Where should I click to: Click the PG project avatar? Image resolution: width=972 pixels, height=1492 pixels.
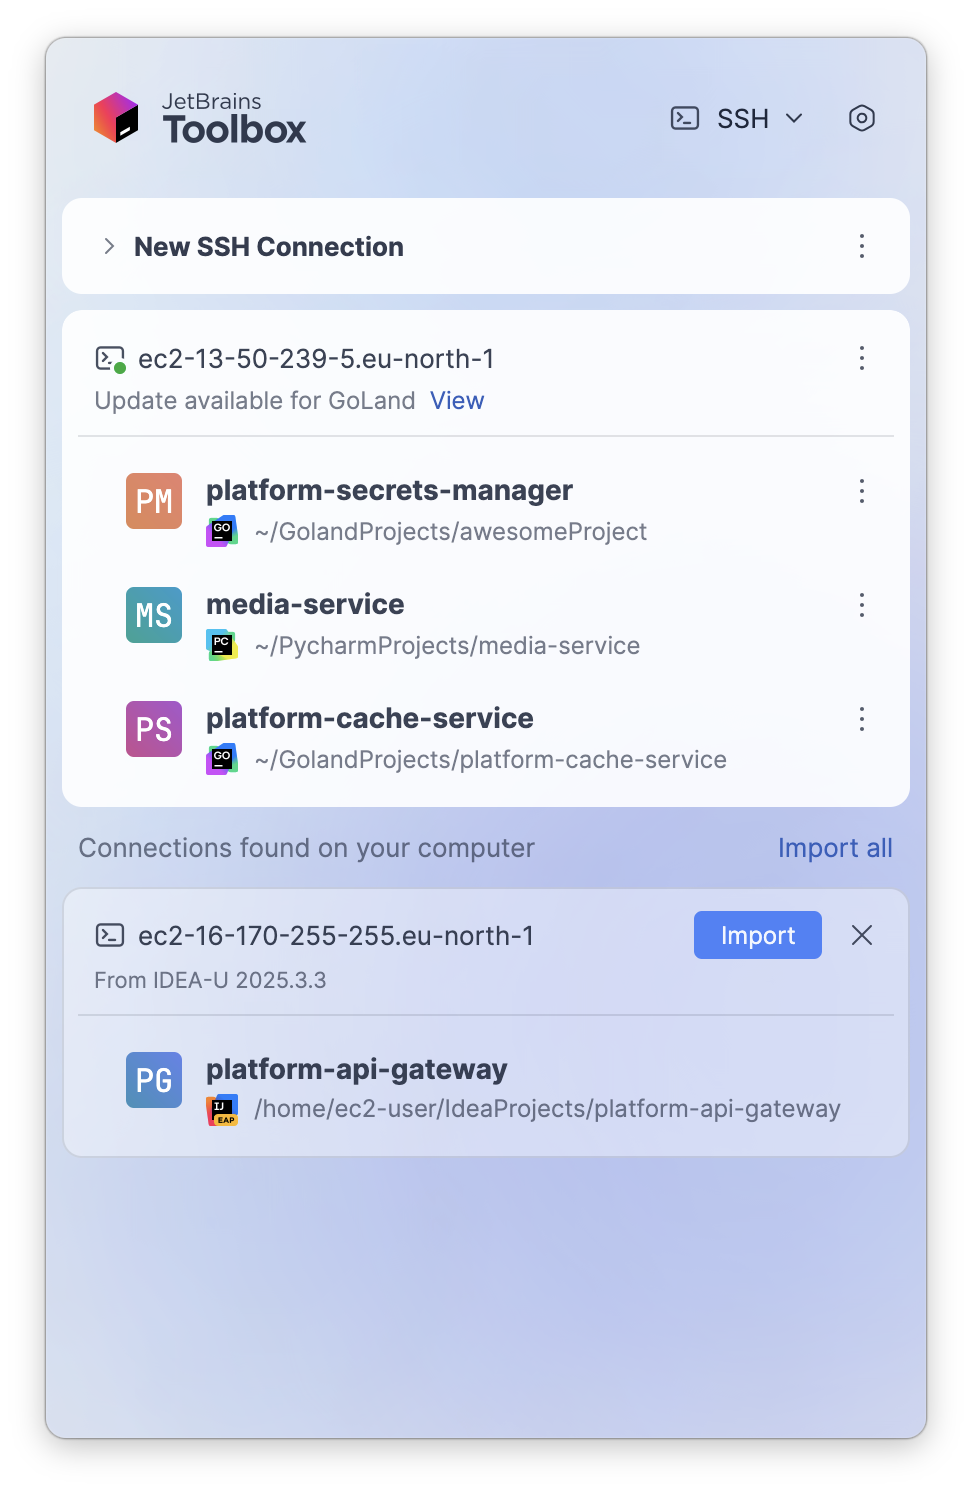pyautogui.click(x=154, y=1080)
